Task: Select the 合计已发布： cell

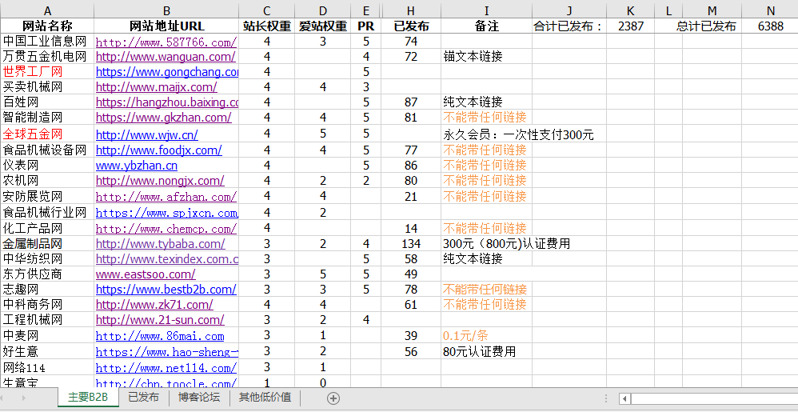Action: point(569,26)
